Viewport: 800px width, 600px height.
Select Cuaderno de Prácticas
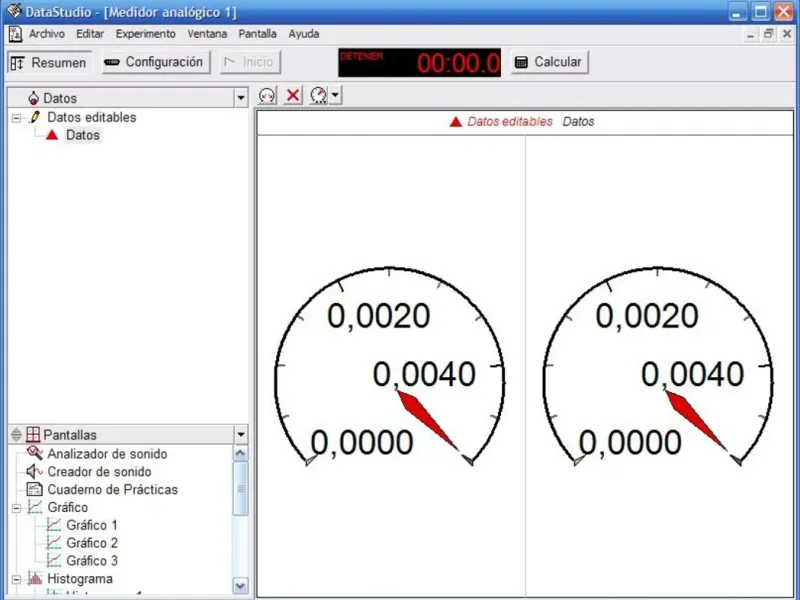(x=113, y=489)
